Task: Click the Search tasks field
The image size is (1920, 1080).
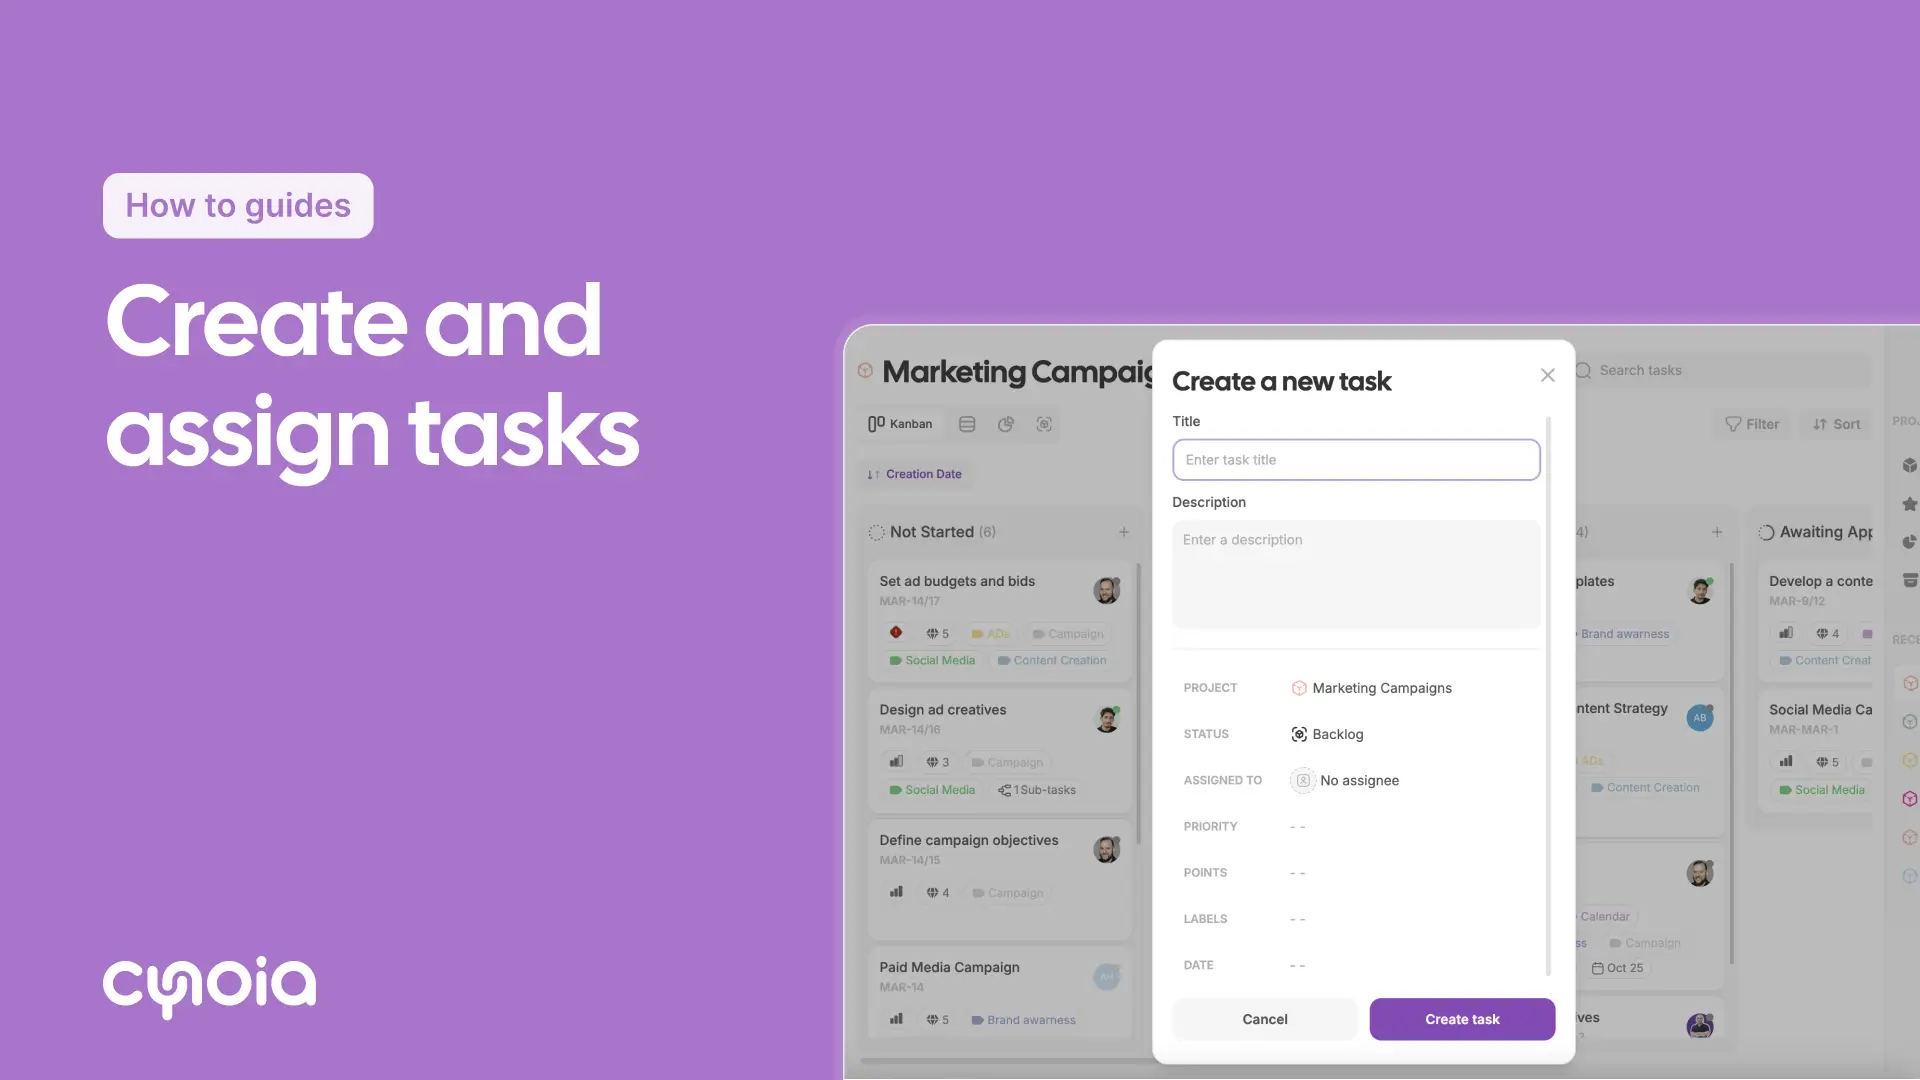Action: [1720, 370]
